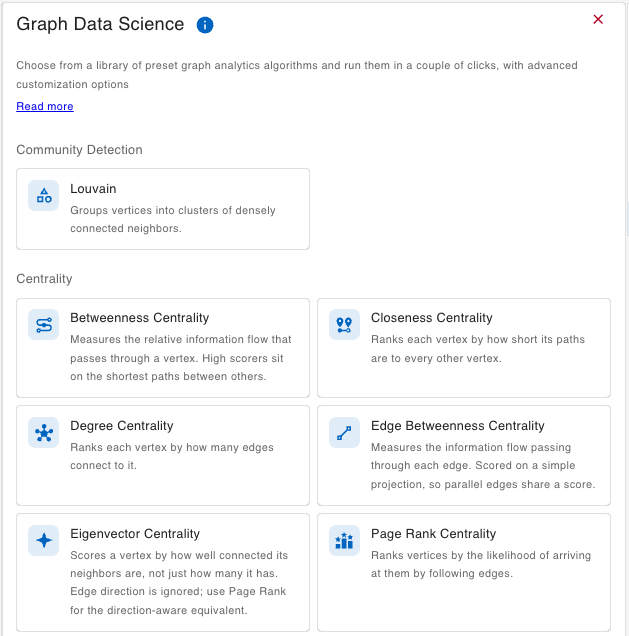Click the Louvain description about densely connected neighbors

click(x=173, y=219)
